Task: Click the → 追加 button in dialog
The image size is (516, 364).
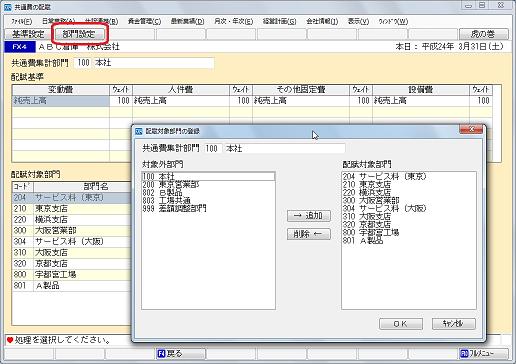Action: 309,216
